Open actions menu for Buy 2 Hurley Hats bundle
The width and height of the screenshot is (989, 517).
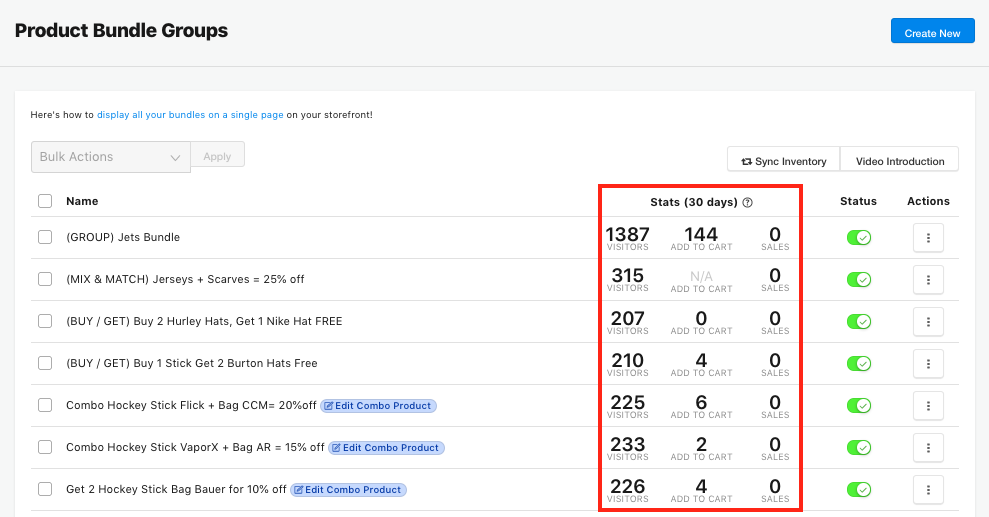[x=928, y=322]
